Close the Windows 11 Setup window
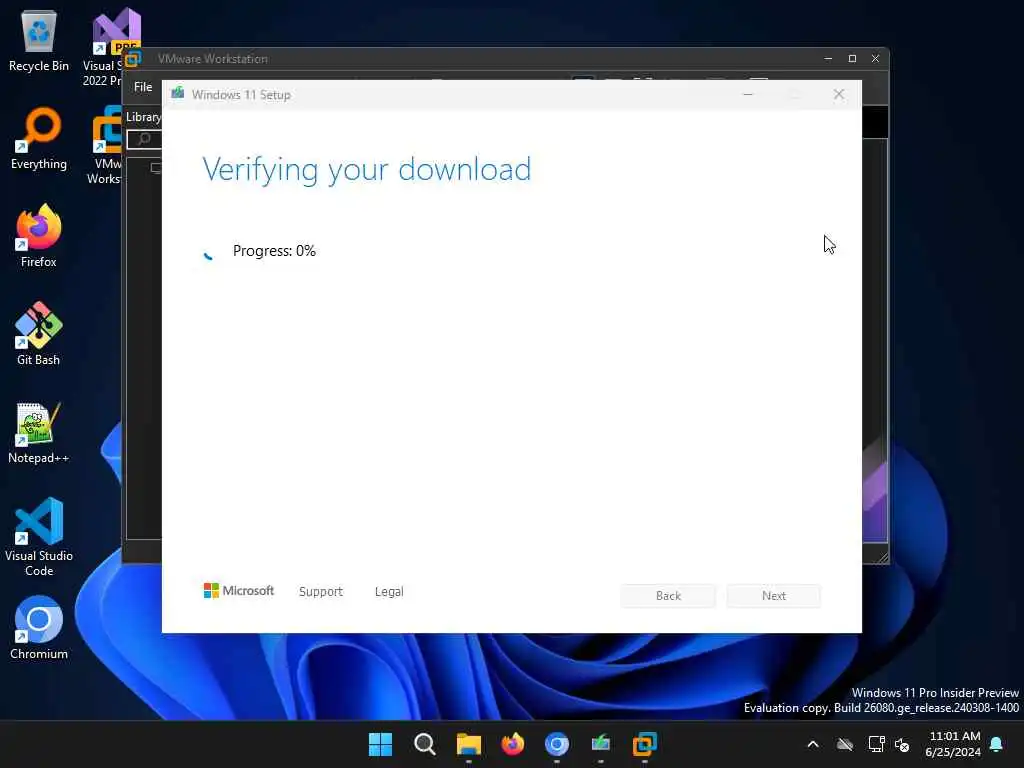The width and height of the screenshot is (1024, 768). click(839, 95)
